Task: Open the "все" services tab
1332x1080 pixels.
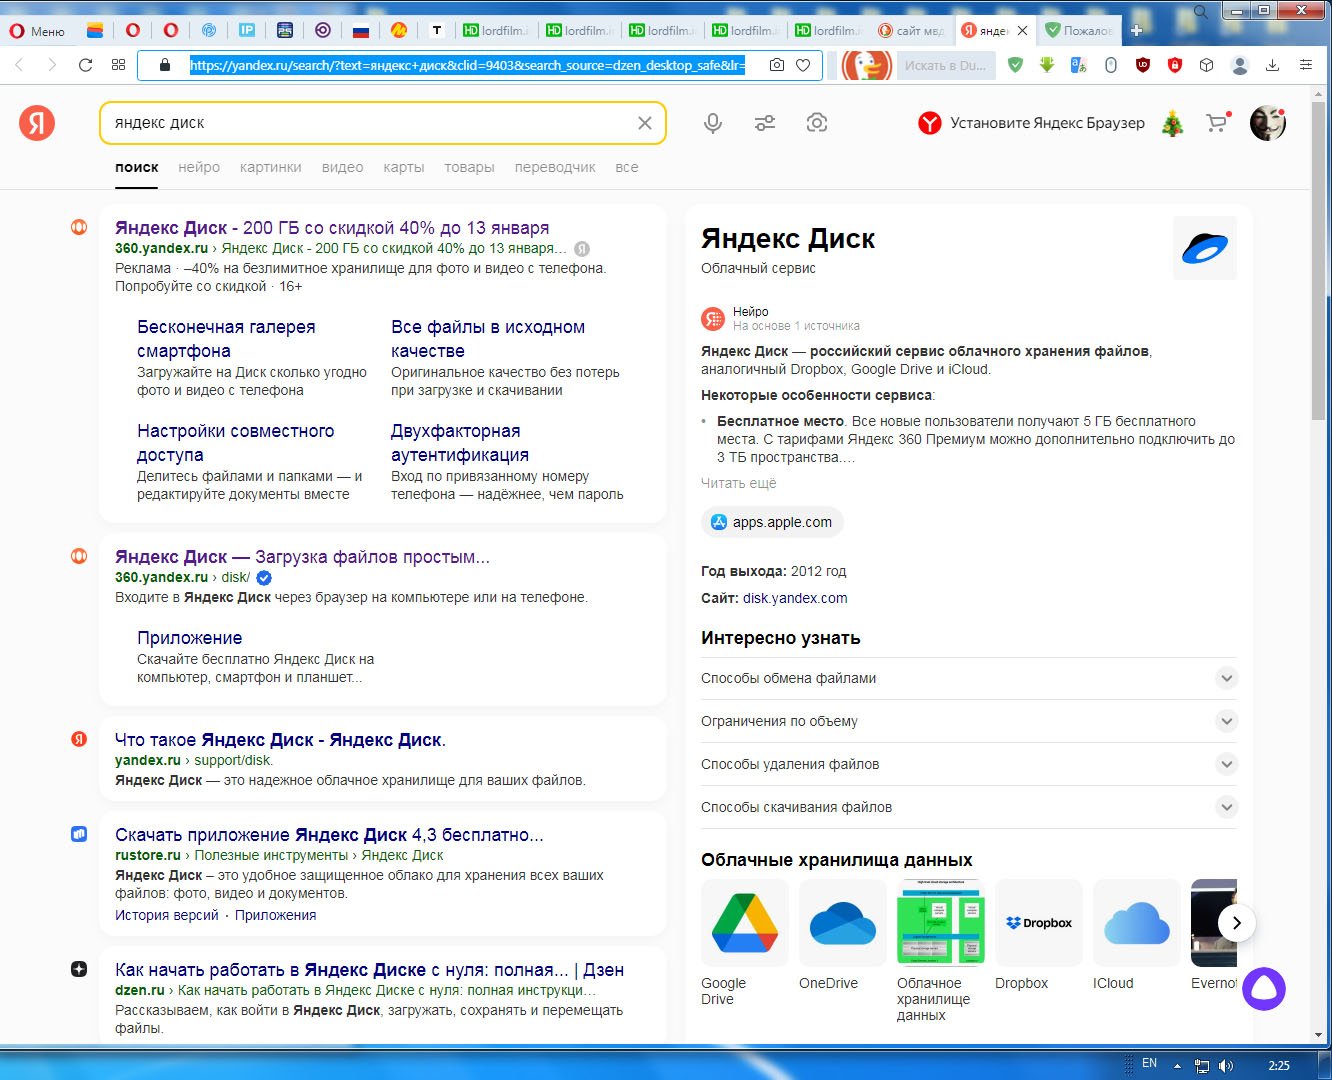Action: (x=627, y=167)
